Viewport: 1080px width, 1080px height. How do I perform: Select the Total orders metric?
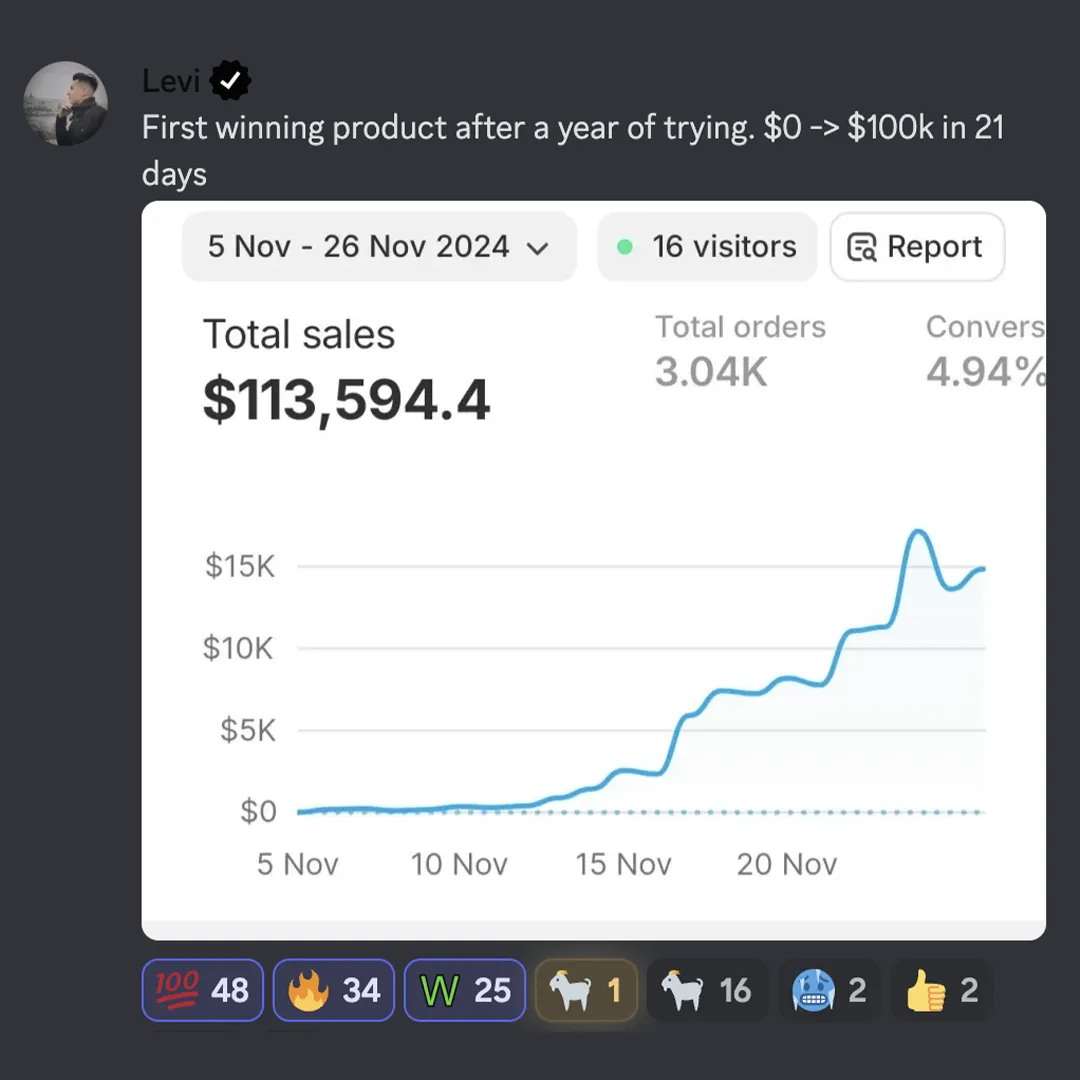pyautogui.click(x=740, y=351)
